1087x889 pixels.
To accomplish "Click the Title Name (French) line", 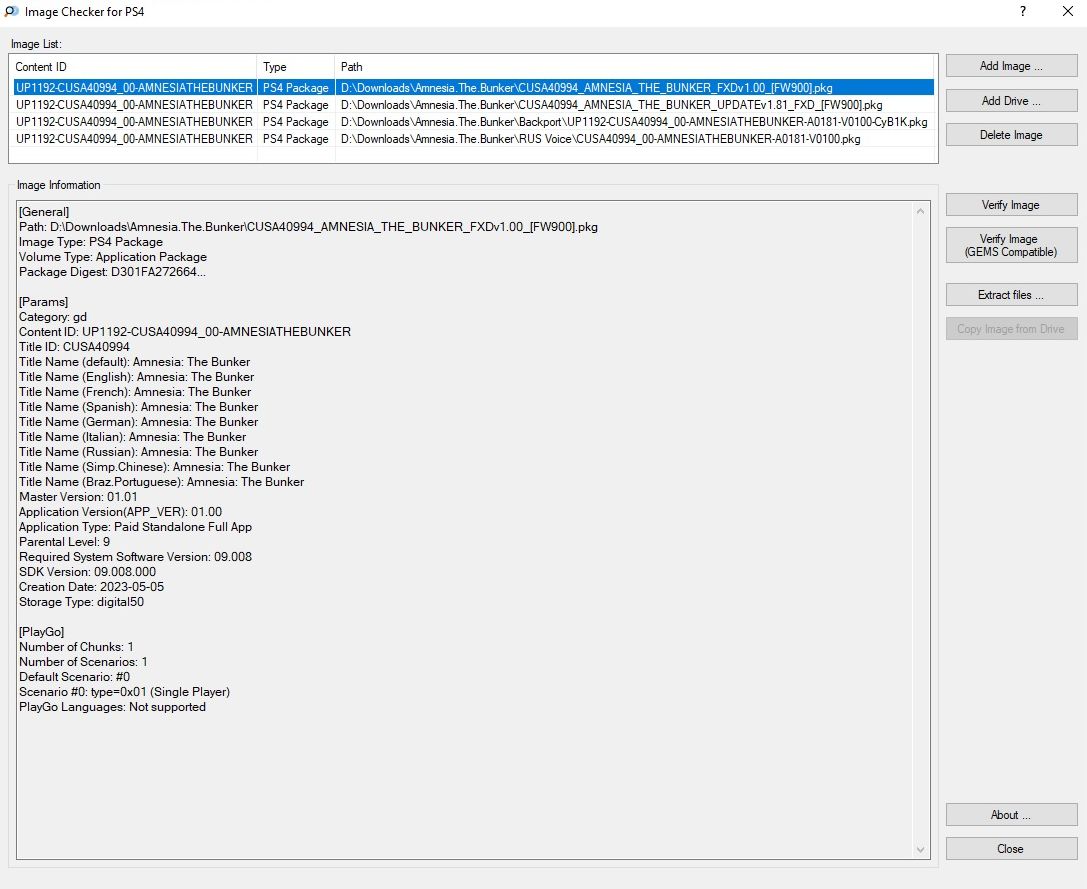I will point(135,392).
